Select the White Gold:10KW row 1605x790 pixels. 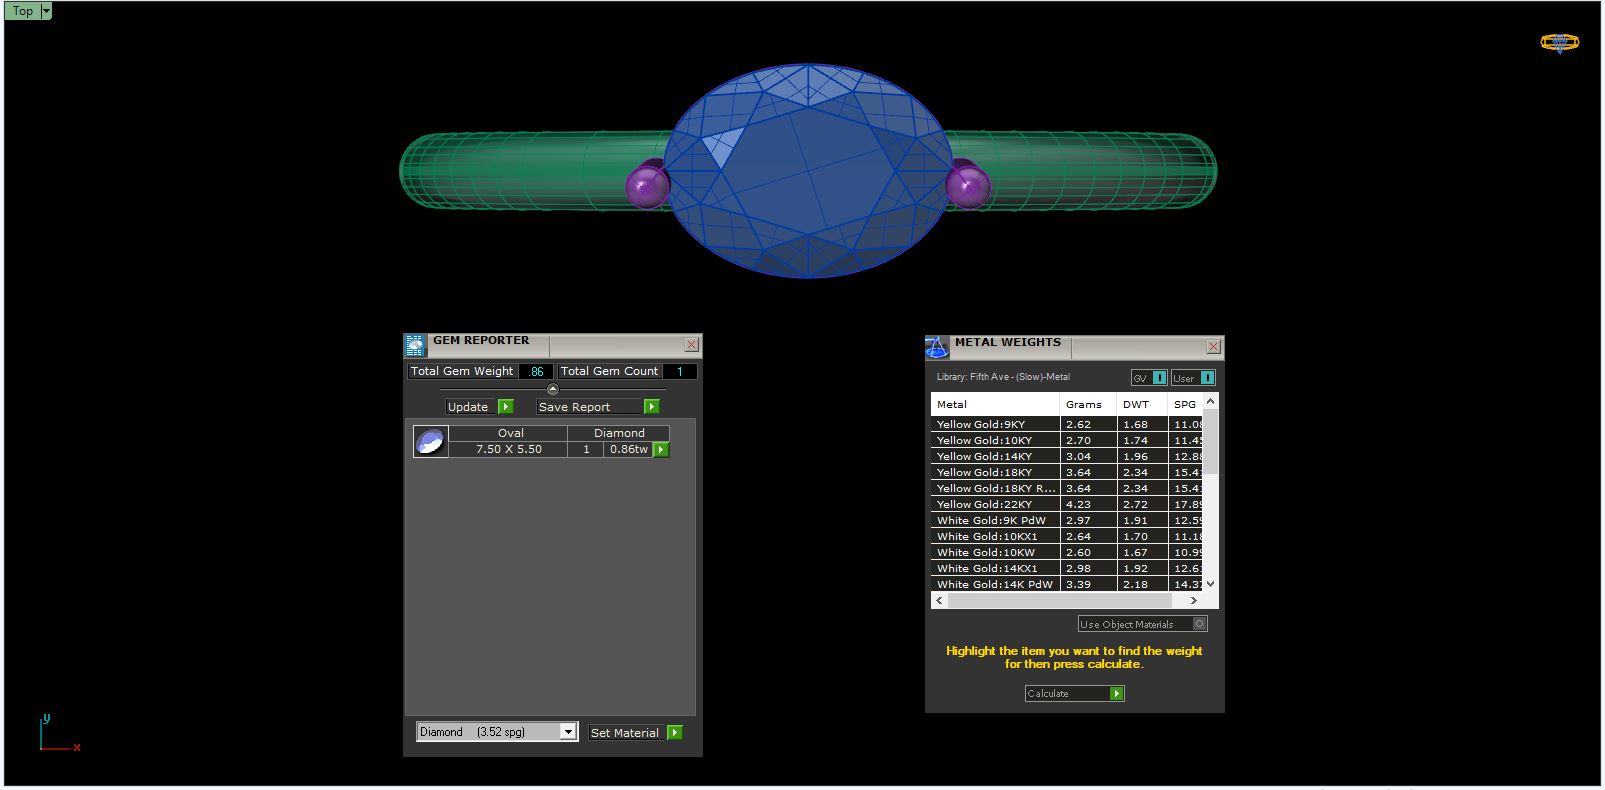tap(994, 552)
